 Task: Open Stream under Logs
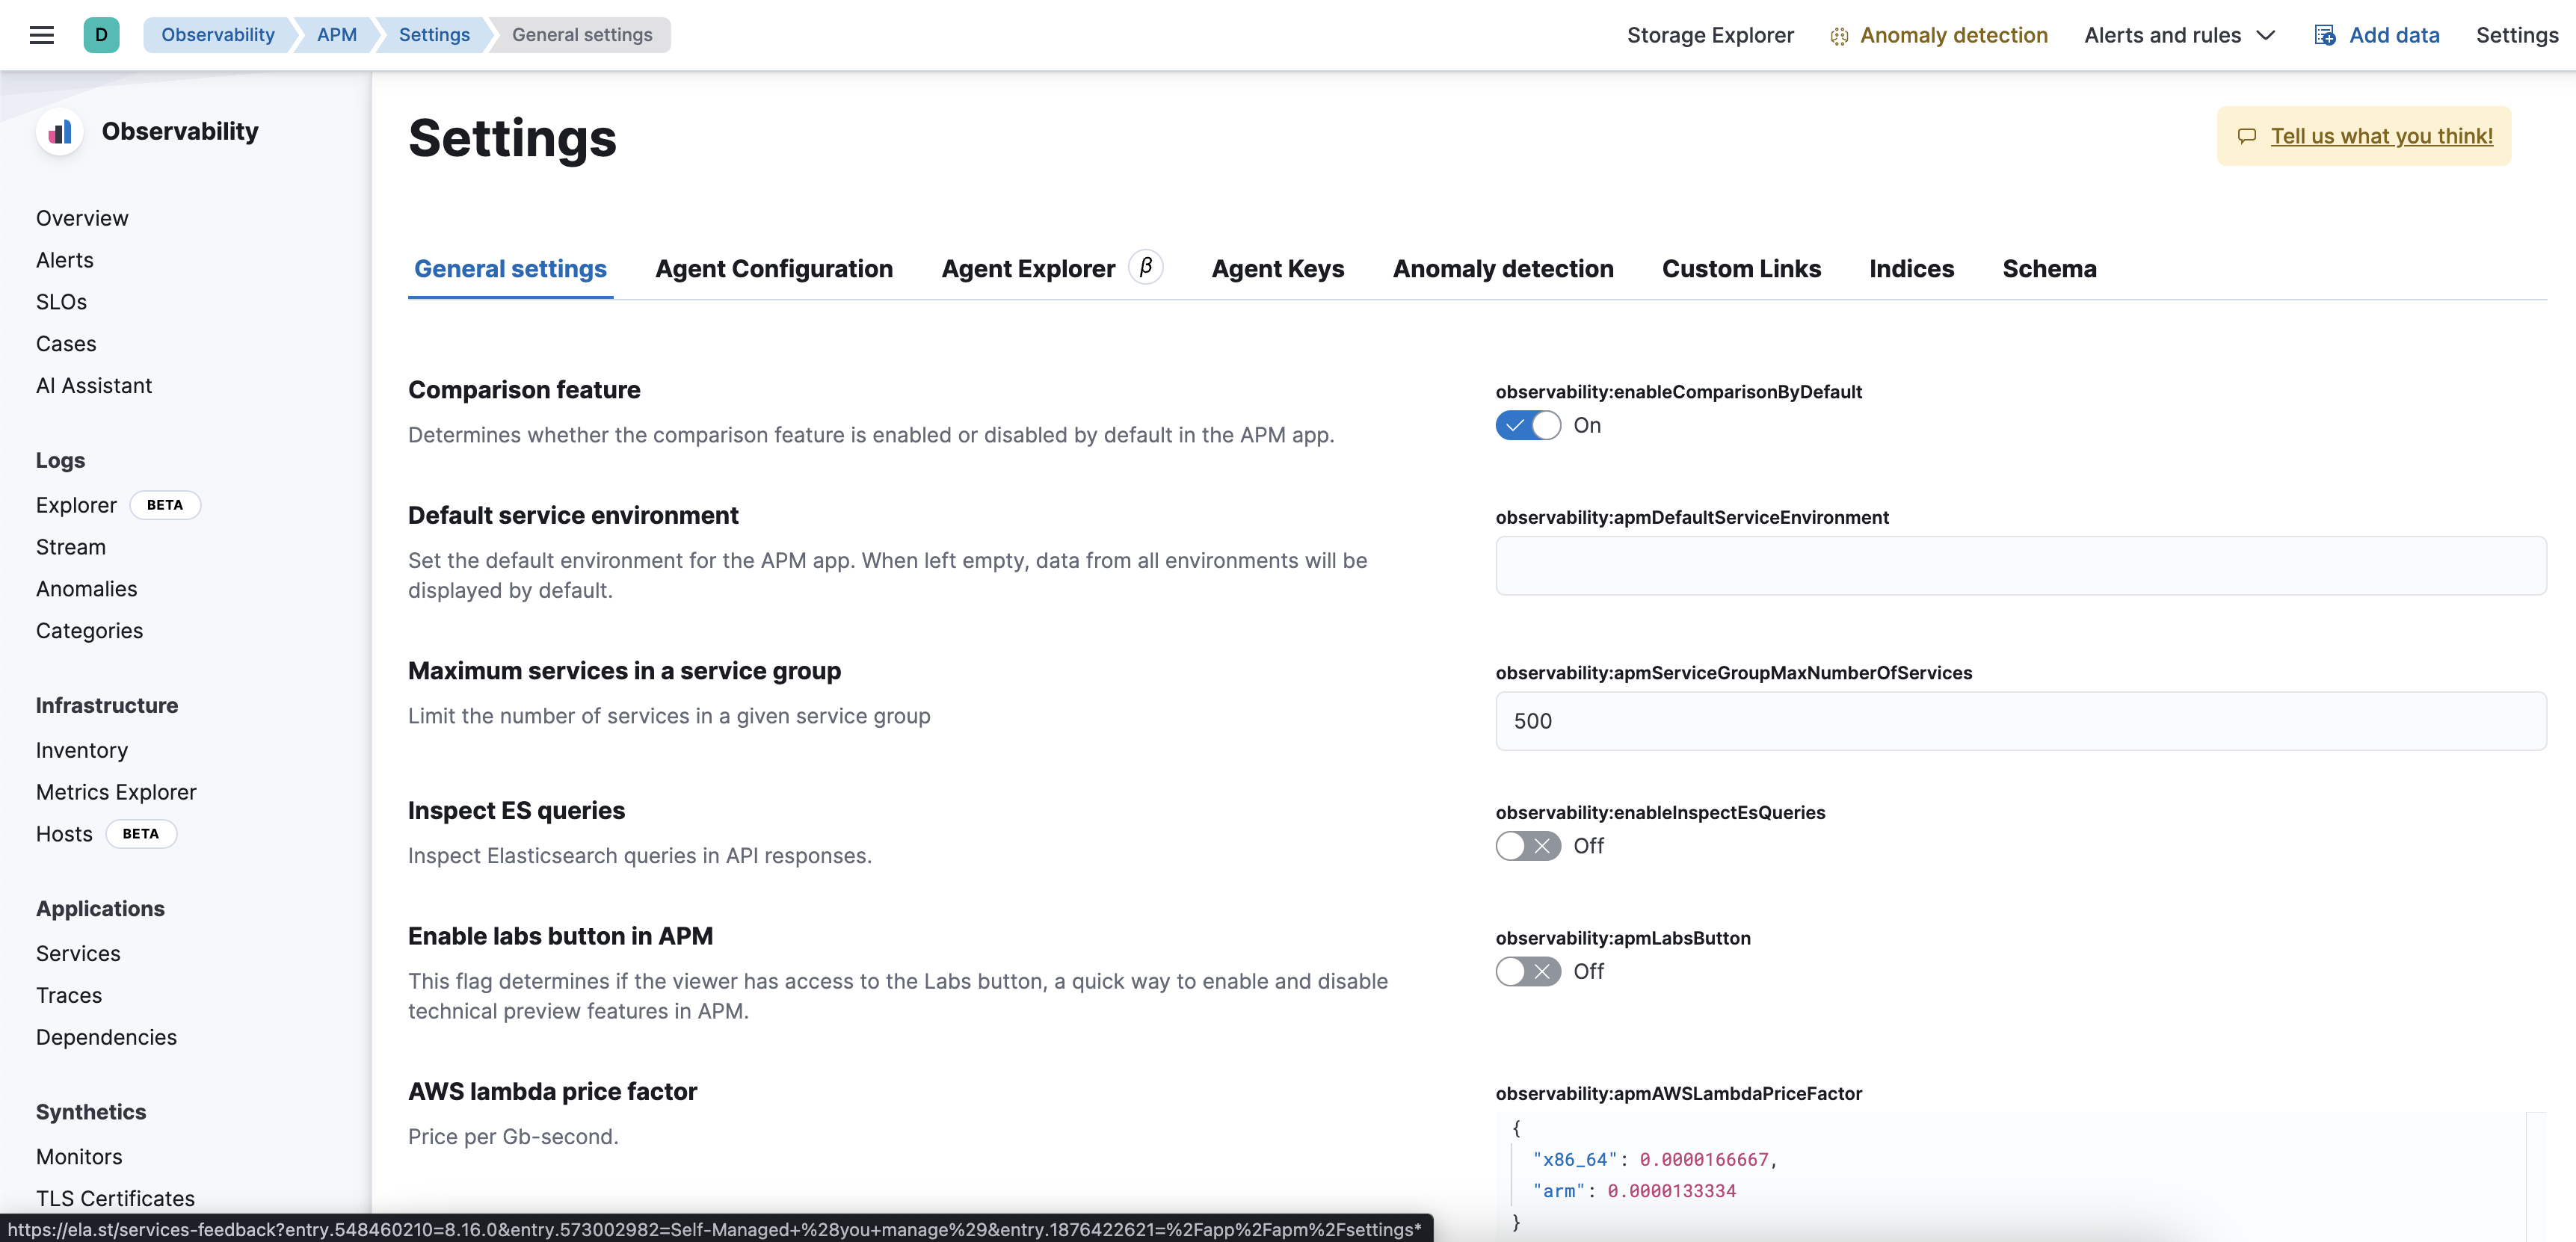coord(71,547)
